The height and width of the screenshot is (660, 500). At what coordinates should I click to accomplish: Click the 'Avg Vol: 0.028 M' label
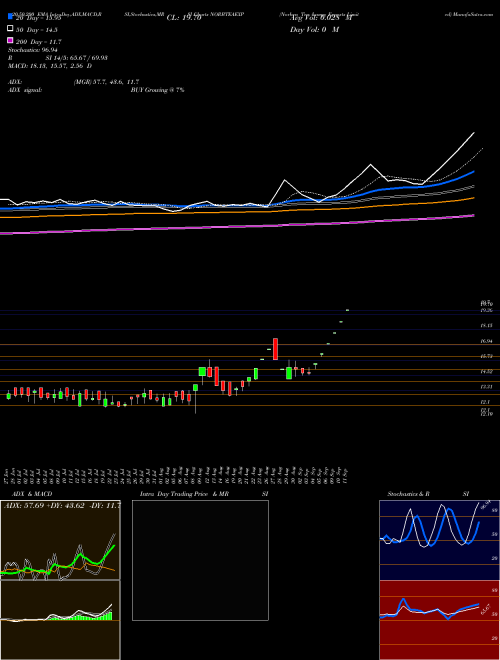coord(321,18)
